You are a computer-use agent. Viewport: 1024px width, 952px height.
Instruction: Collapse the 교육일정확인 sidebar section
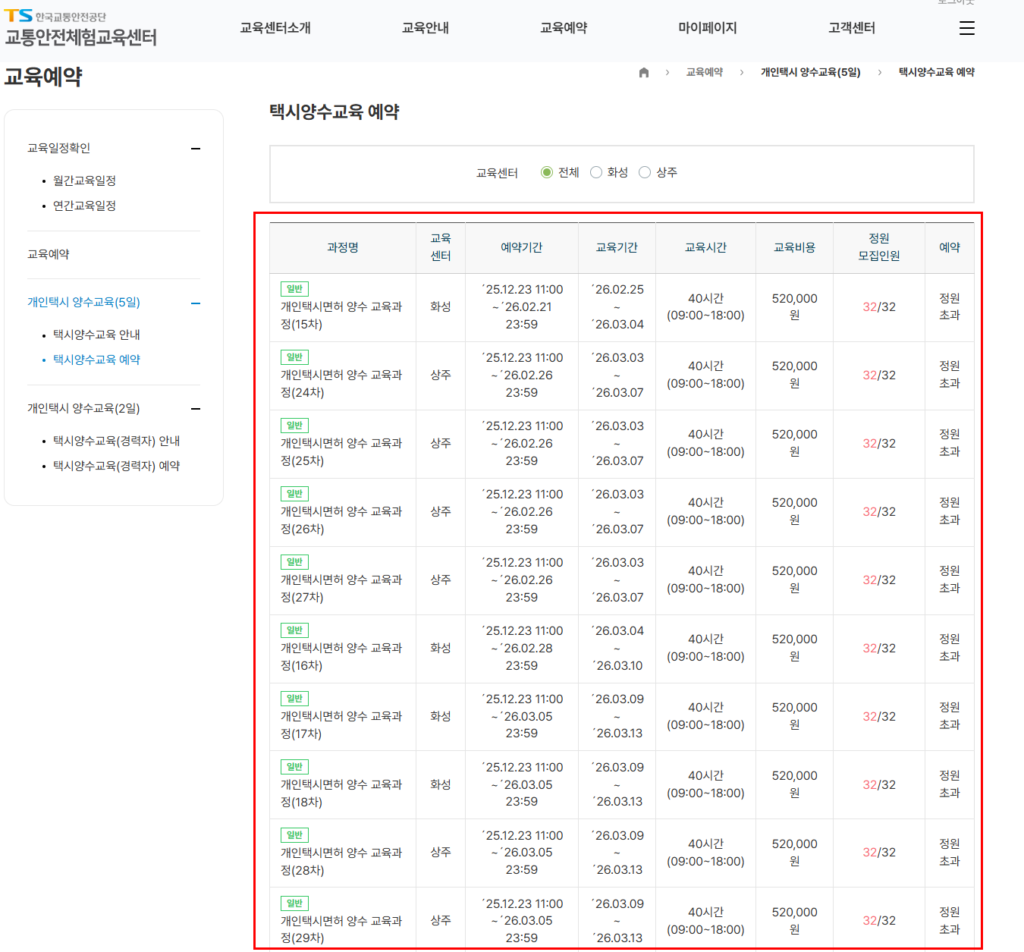point(195,148)
